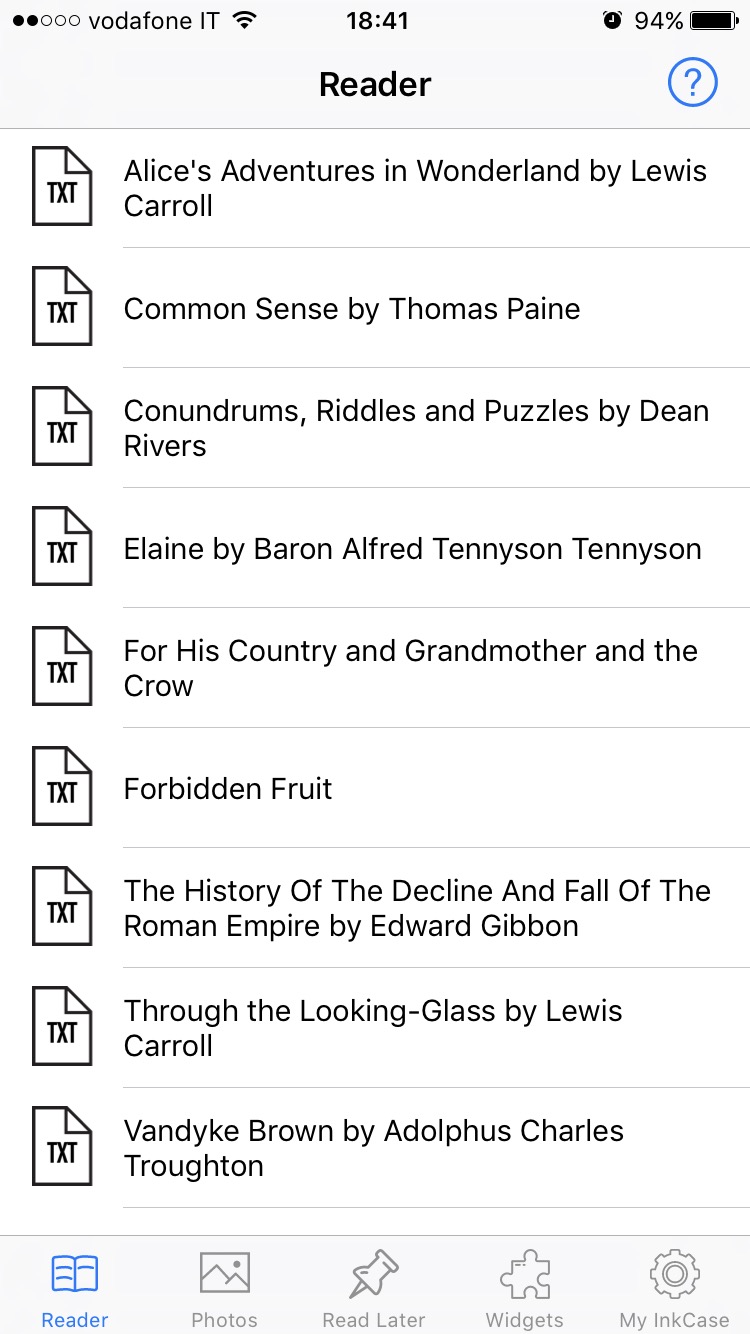Screen dimensions: 750x1334
Task: Open the Widgets tab
Action: coord(524,1289)
